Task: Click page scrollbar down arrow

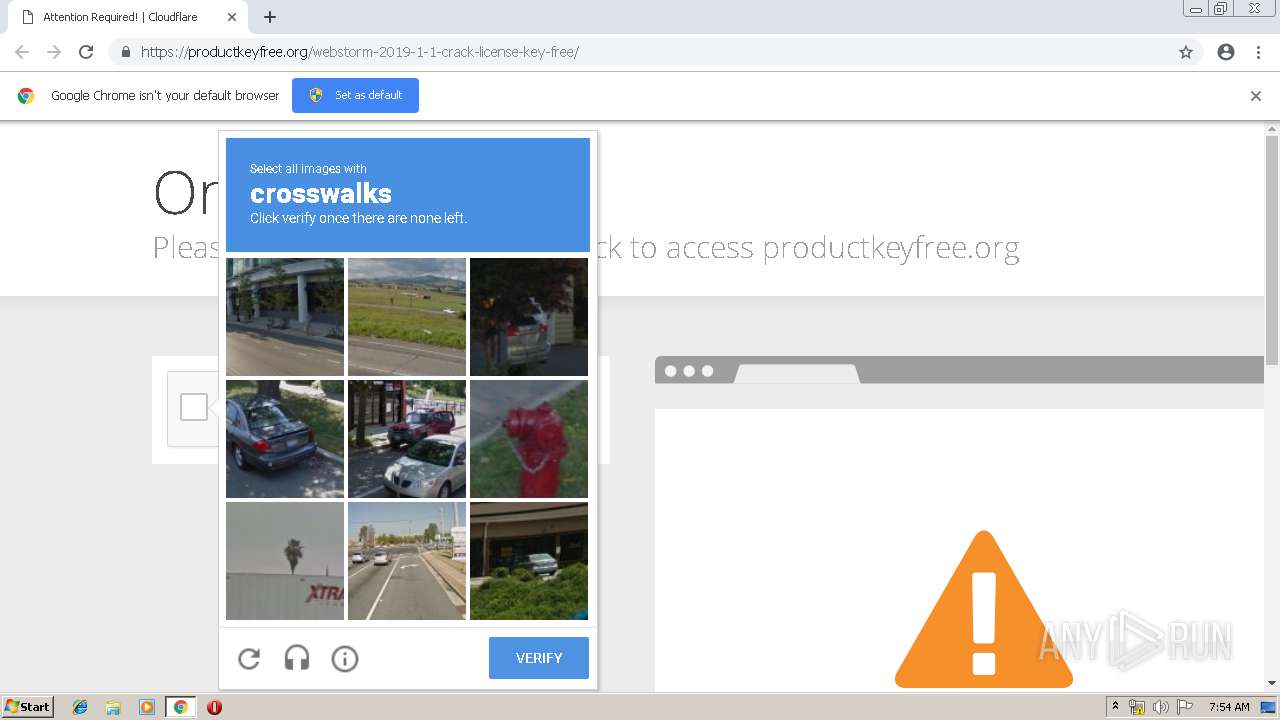Action: (x=1272, y=683)
